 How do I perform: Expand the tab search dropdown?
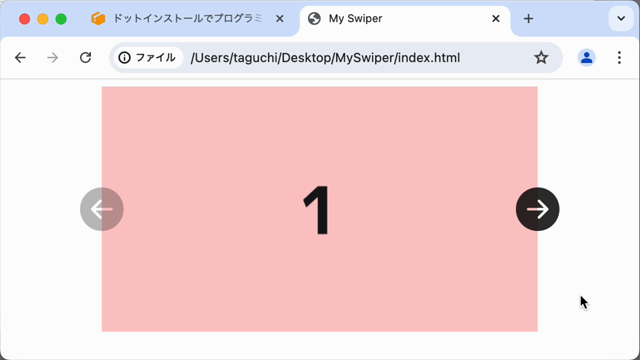(621, 19)
